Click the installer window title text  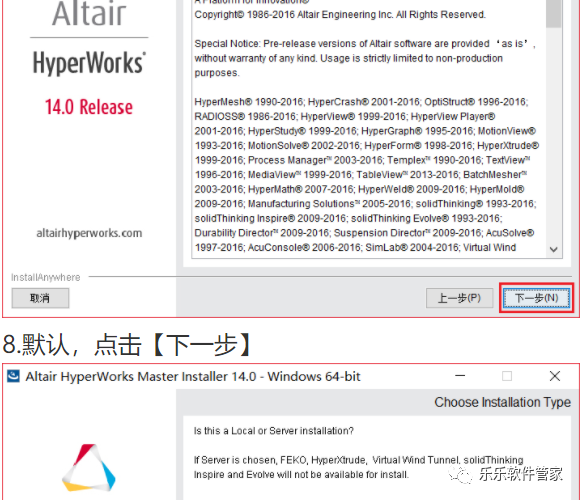[x=193, y=377]
